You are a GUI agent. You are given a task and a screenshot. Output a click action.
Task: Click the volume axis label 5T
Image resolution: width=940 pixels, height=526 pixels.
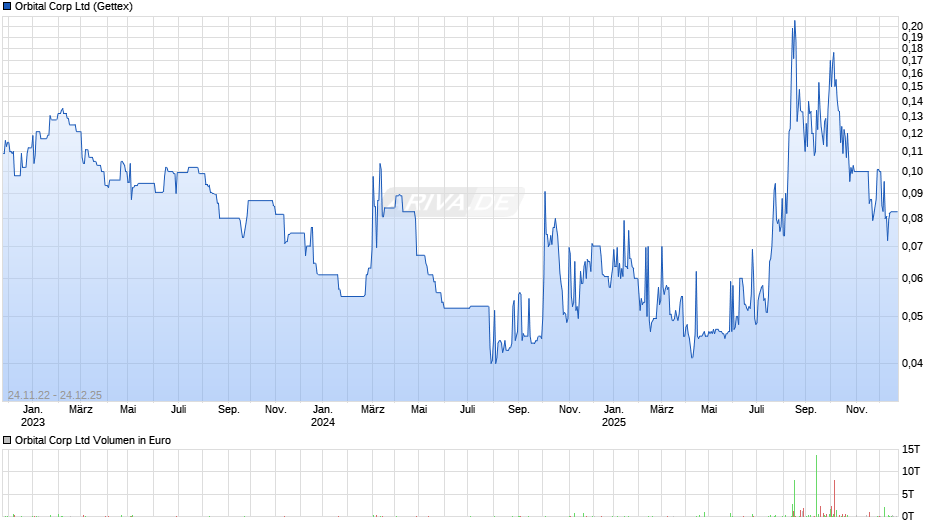coord(908,494)
